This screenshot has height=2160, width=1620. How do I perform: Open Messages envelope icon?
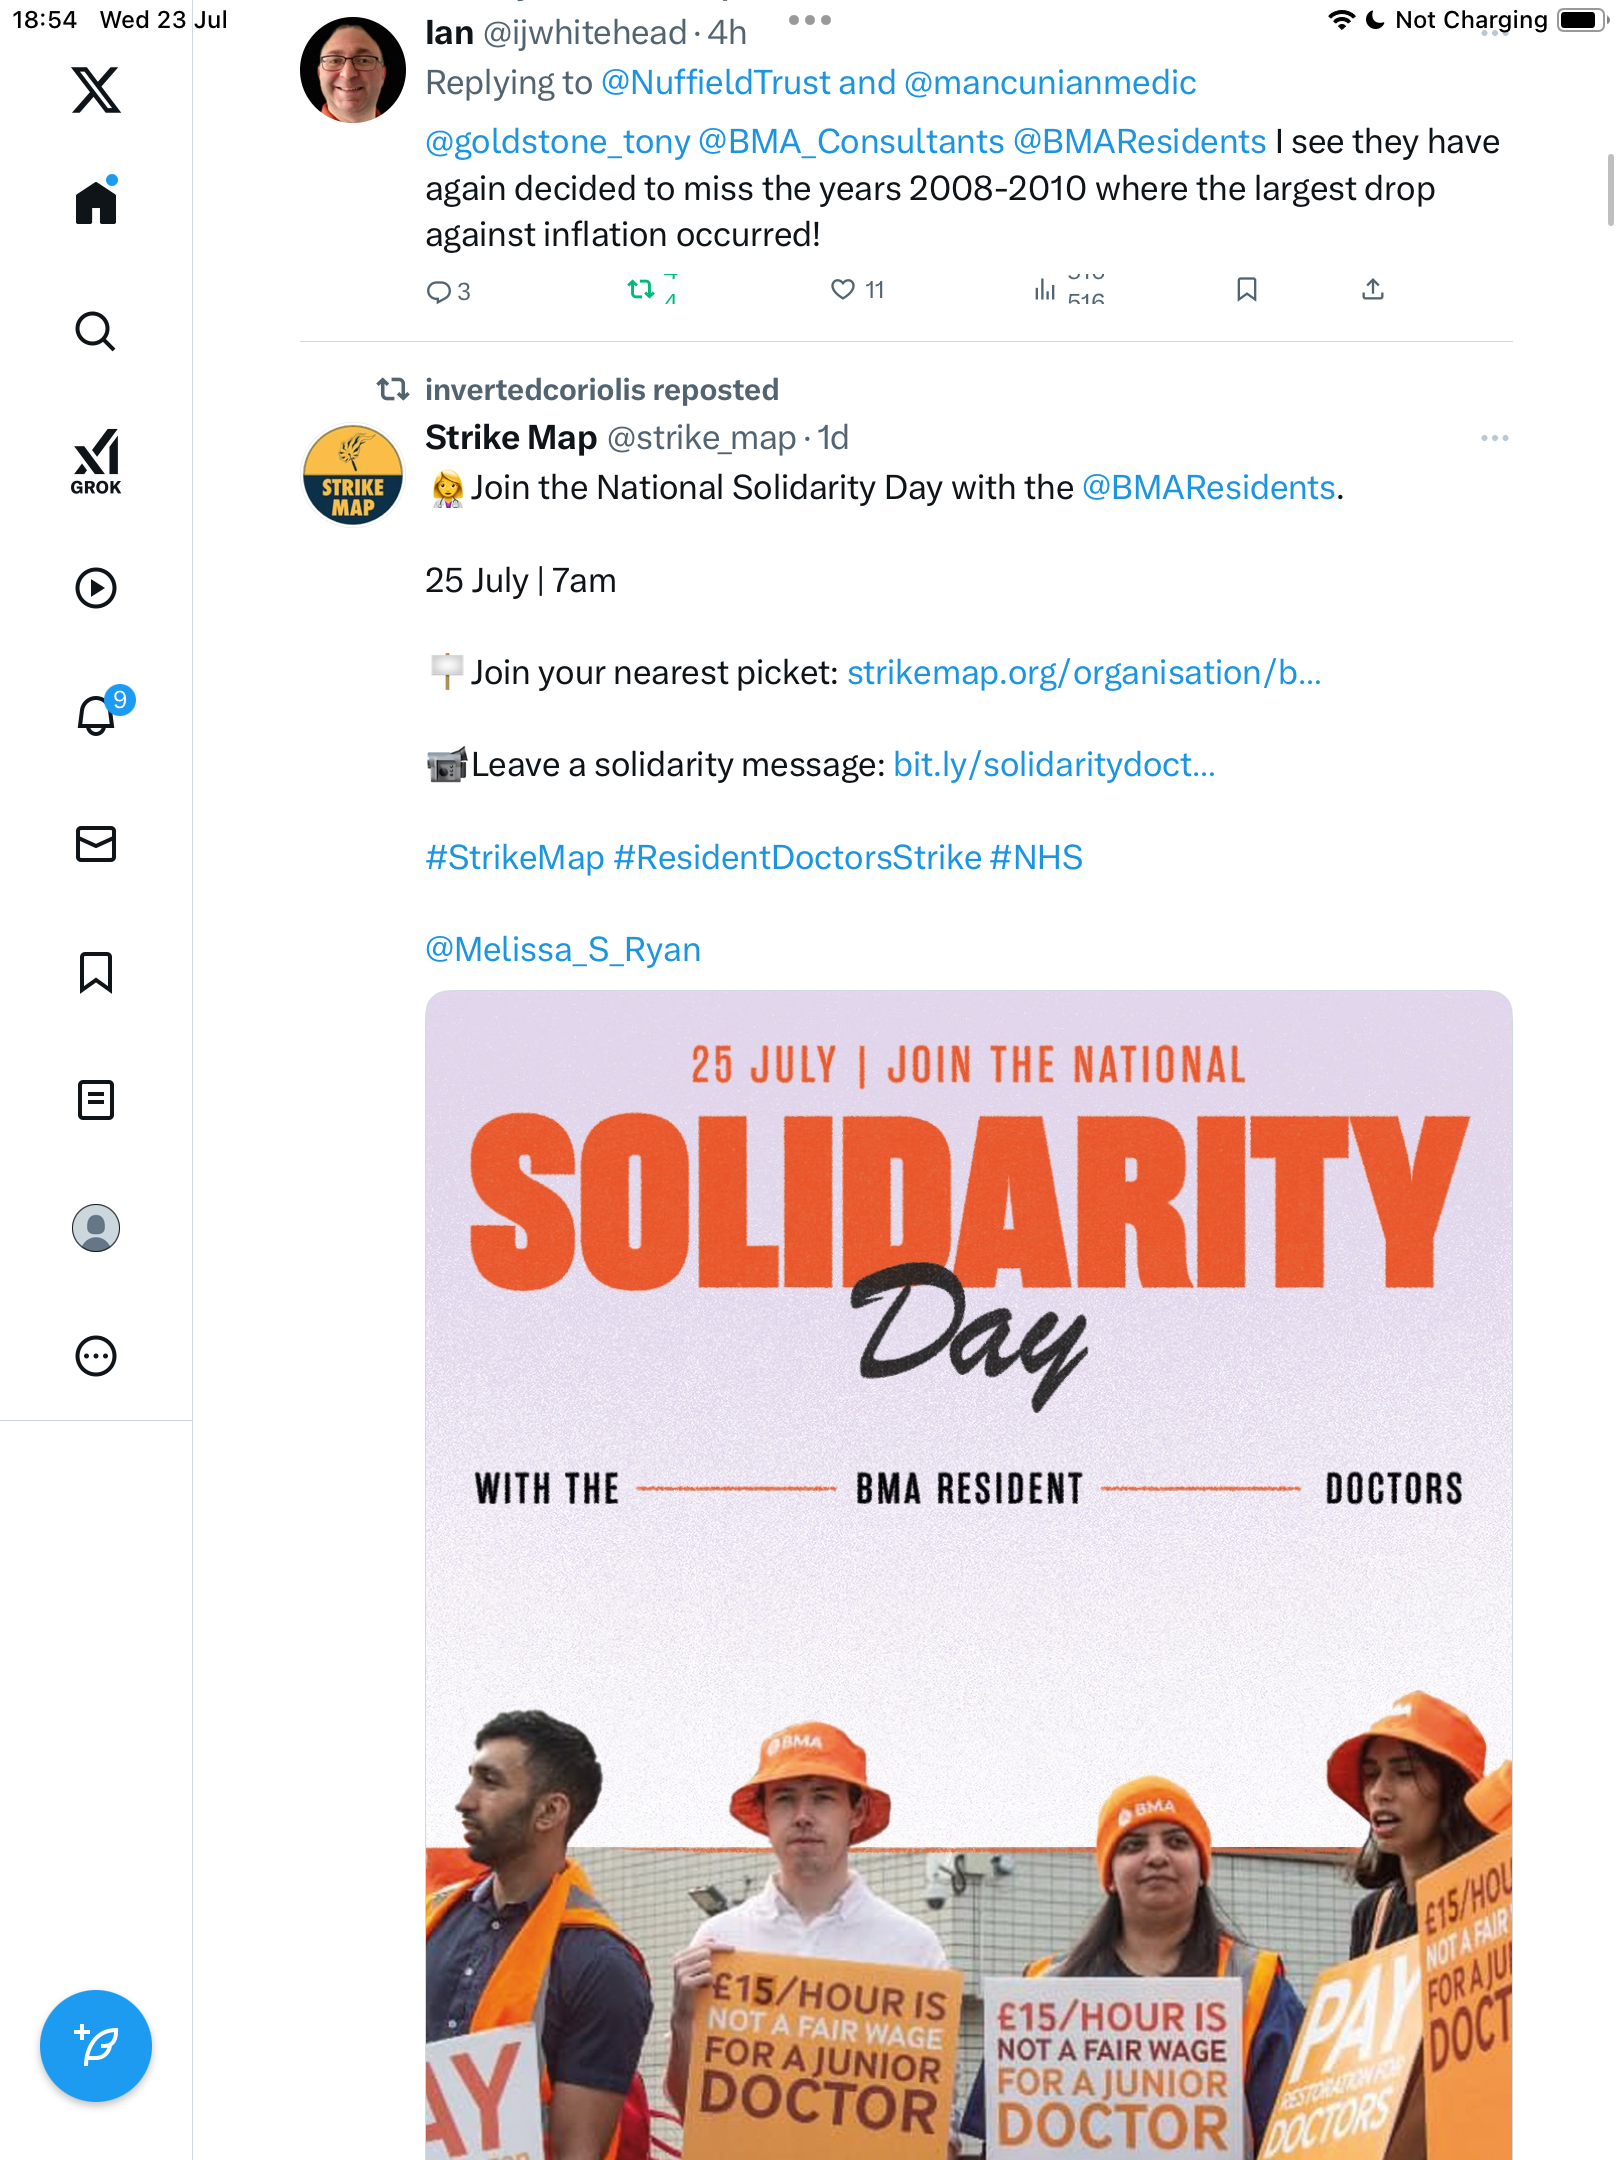96,844
